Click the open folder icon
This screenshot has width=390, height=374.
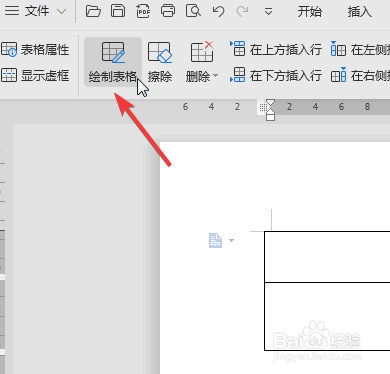click(93, 11)
